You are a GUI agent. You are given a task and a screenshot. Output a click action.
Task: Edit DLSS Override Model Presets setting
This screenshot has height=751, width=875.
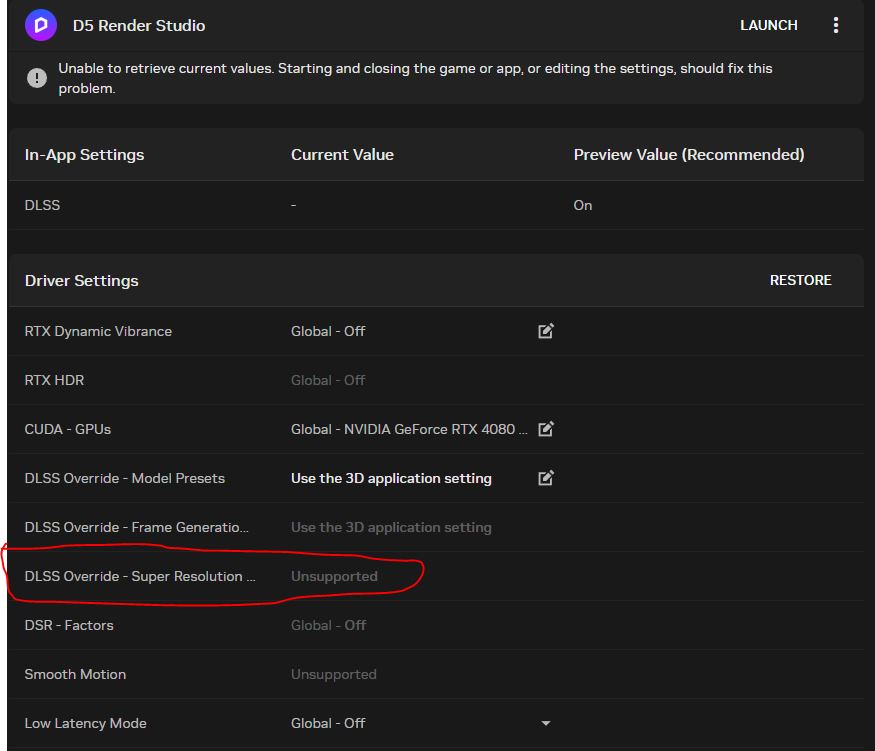click(x=546, y=478)
